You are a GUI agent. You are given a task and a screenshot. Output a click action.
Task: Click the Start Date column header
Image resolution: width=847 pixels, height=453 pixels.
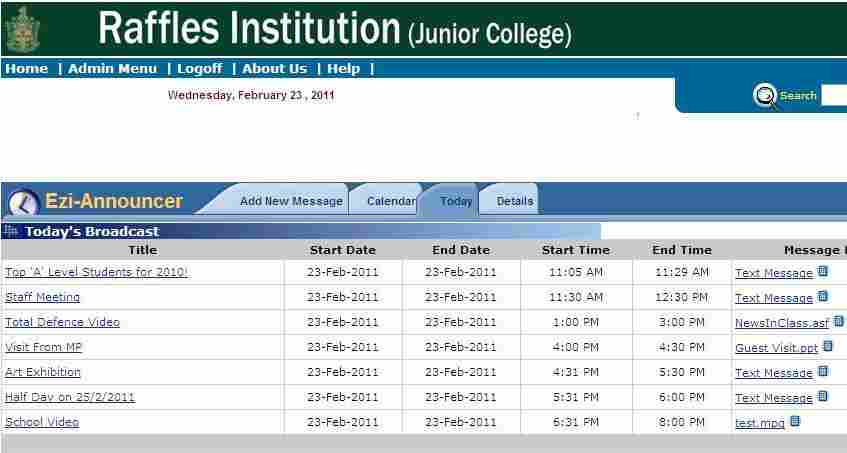[342, 250]
